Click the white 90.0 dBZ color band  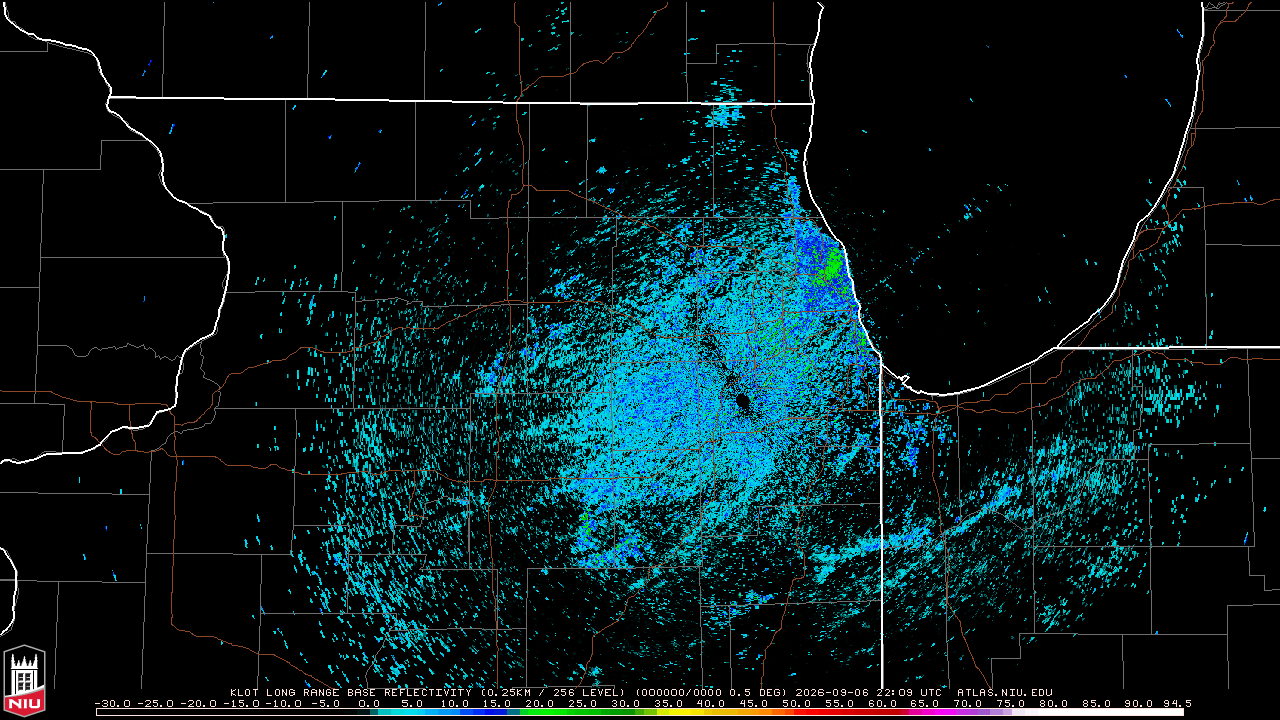pos(1138,711)
